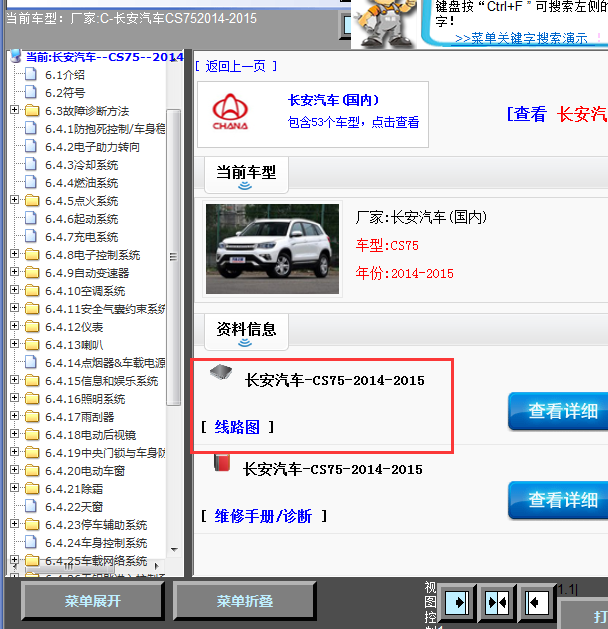Open the 线路图 link
608x629 pixels.
click(x=237, y=427)
